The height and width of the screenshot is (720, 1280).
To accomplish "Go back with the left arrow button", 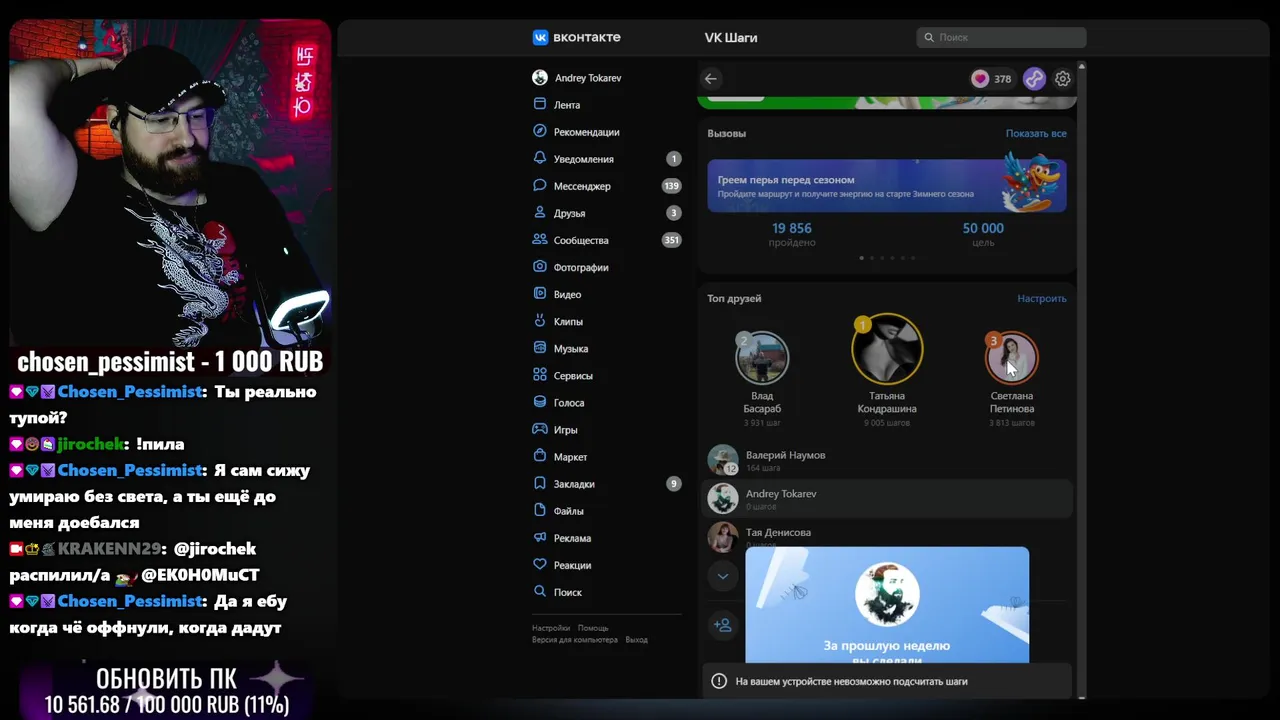I will [710, 78].
